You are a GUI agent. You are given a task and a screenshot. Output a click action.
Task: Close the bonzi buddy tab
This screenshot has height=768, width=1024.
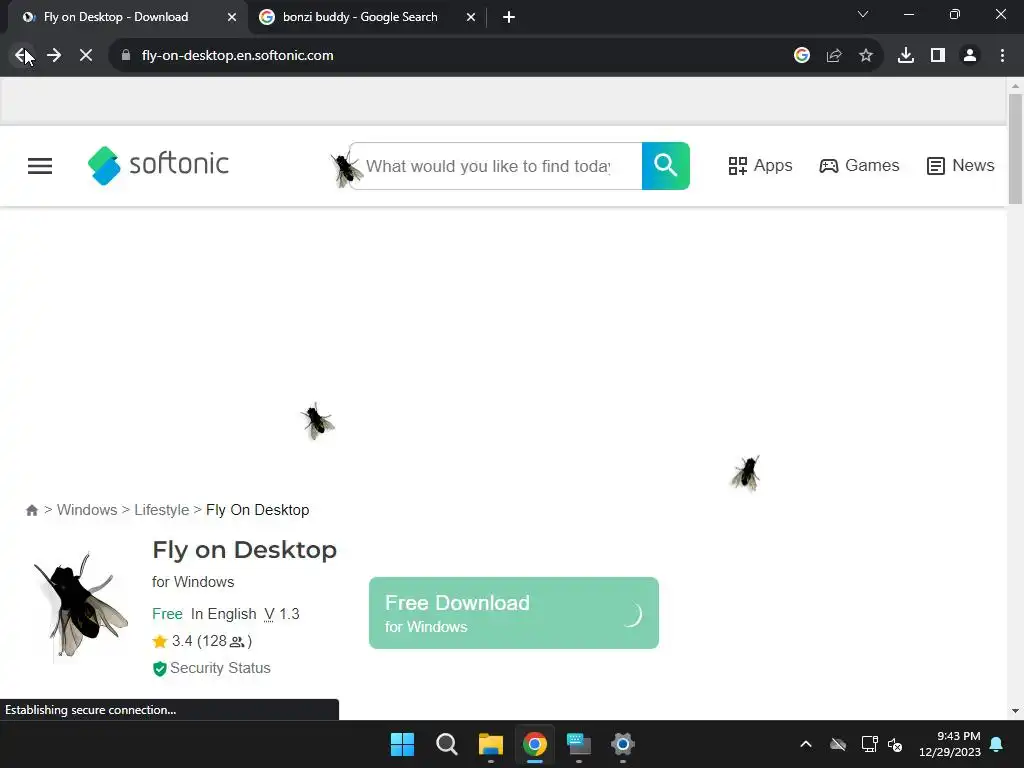click(x=471, y=17)
